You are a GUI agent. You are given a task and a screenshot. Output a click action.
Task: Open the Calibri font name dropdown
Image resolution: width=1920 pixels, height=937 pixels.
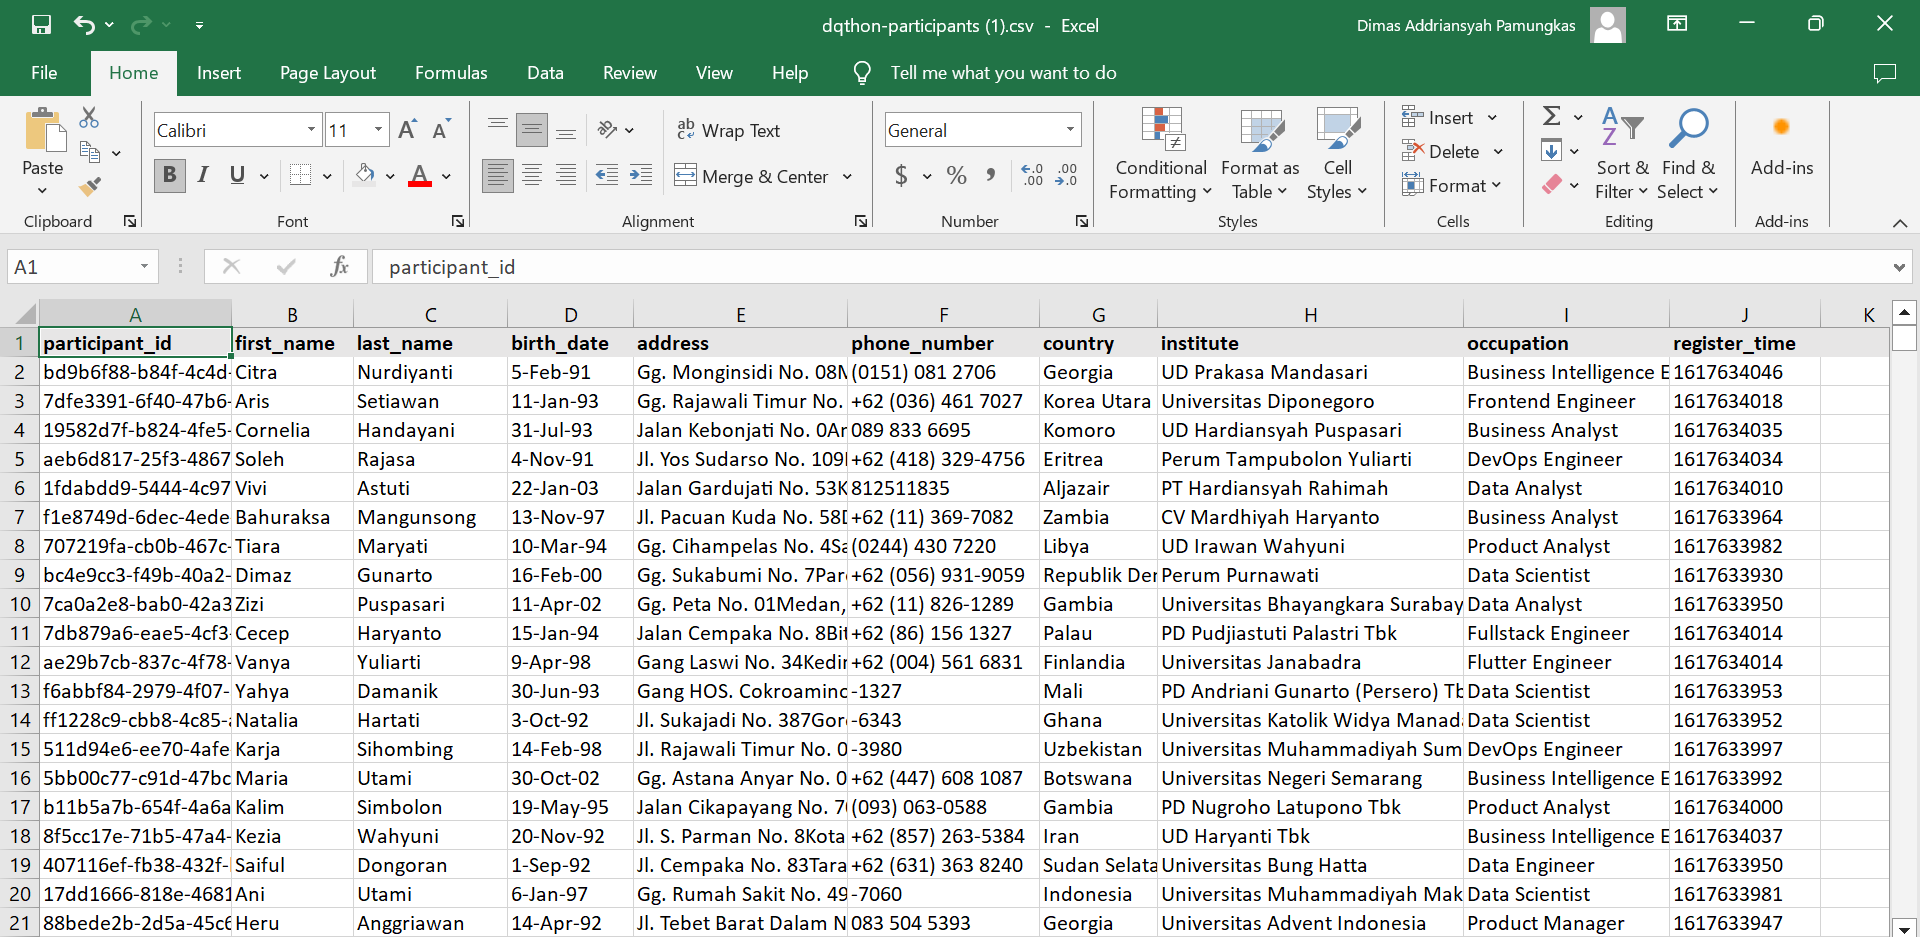311,130
